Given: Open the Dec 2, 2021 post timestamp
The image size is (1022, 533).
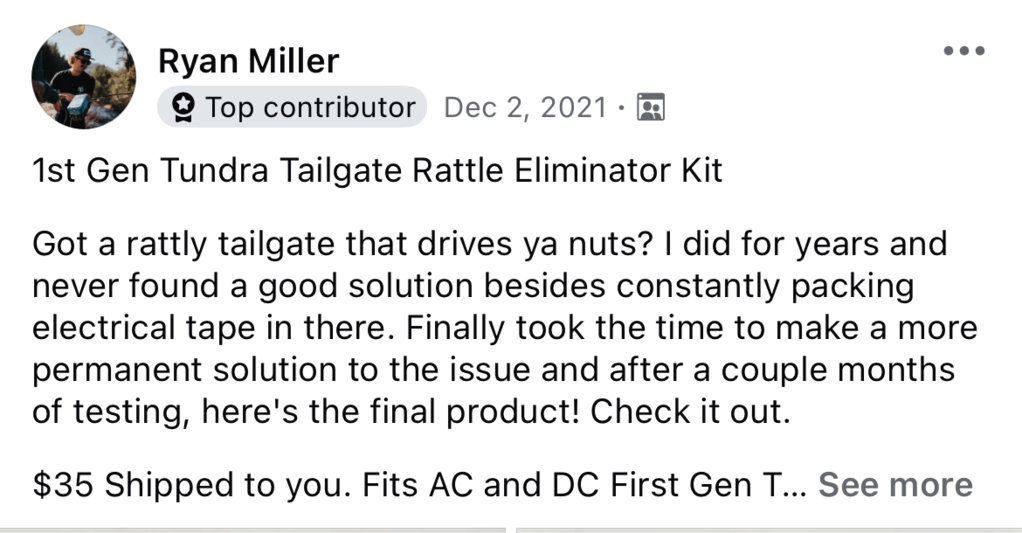Looking at the screenshot, I should click(x=525, y=108).
